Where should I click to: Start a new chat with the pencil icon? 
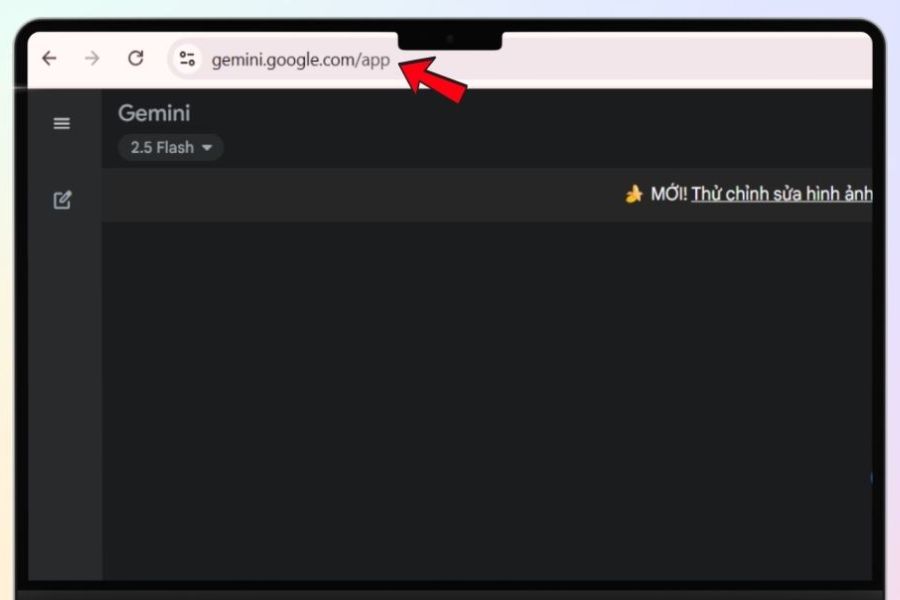(63, 200)
